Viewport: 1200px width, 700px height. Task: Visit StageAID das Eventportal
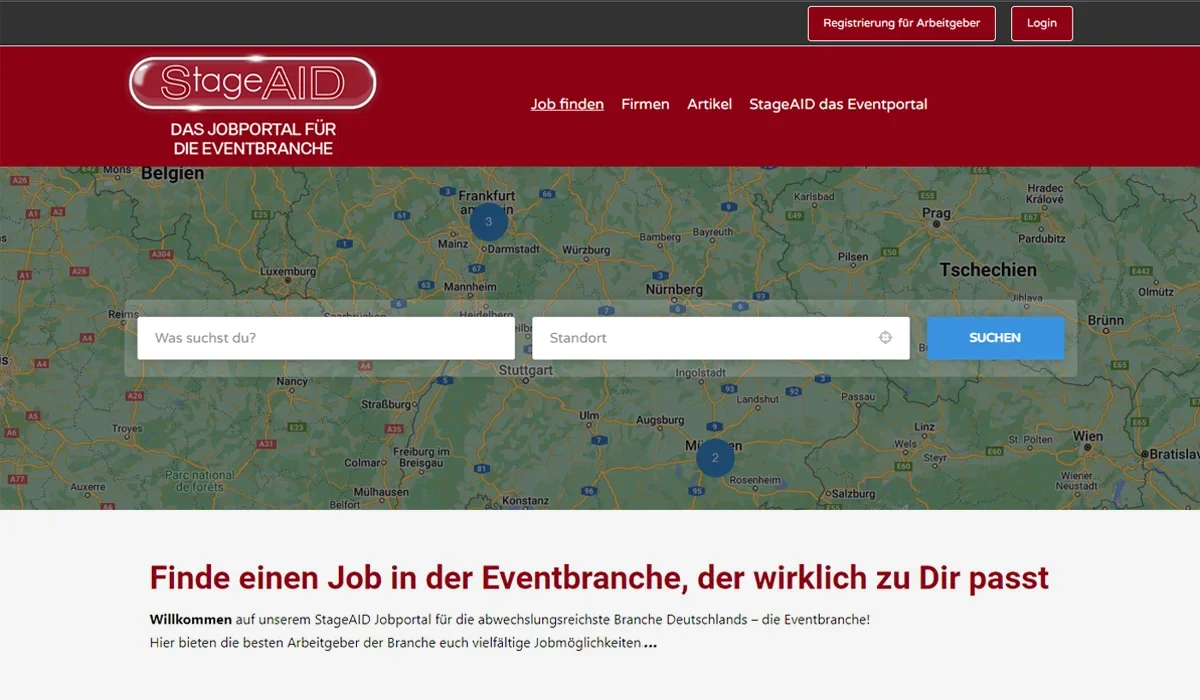point(838,104)
